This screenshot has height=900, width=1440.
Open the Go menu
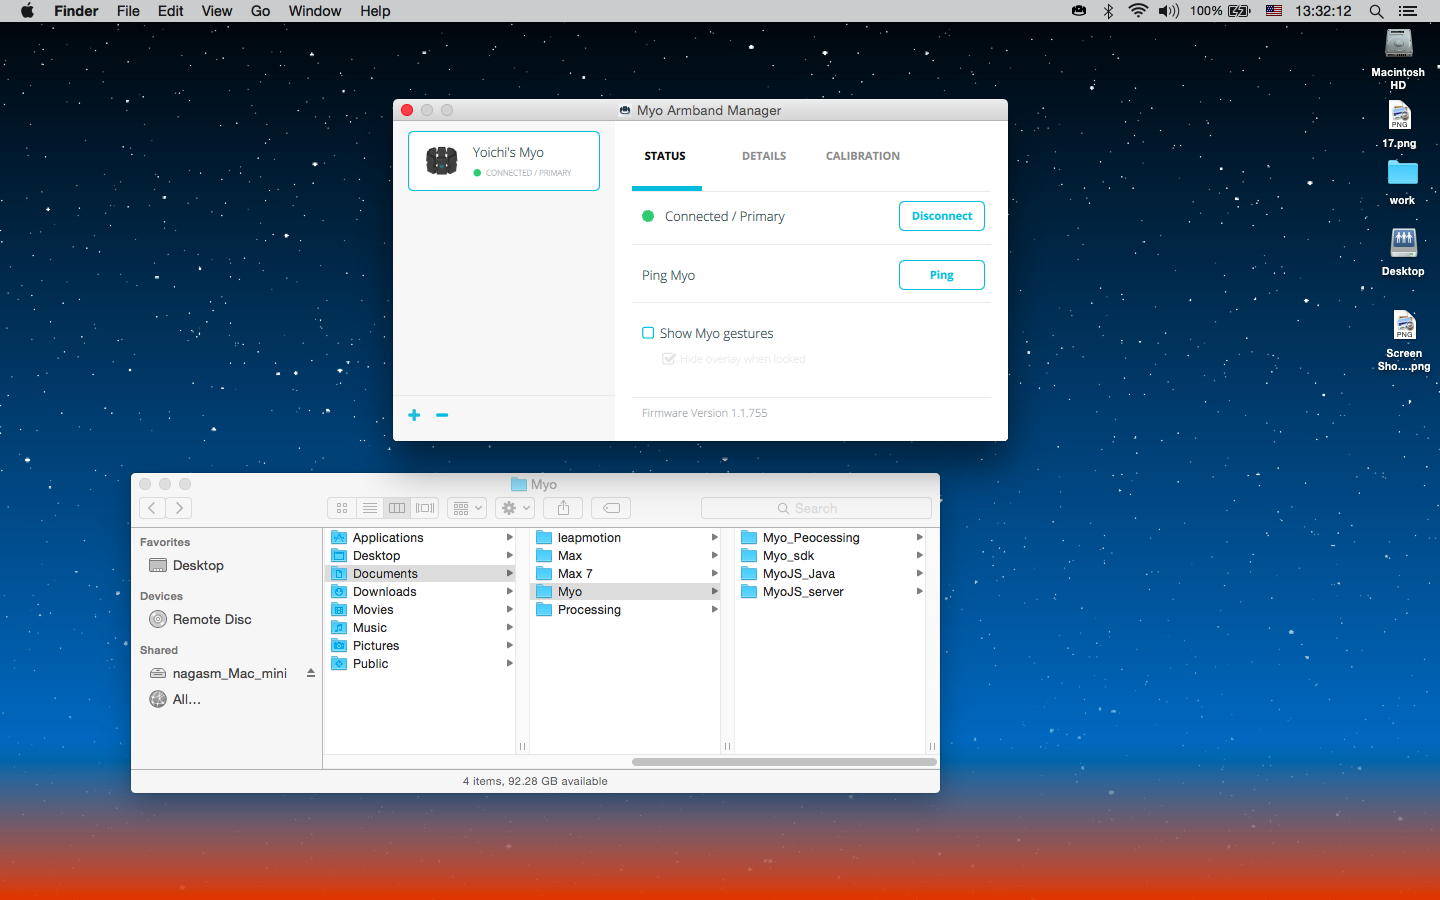[261, 11]
